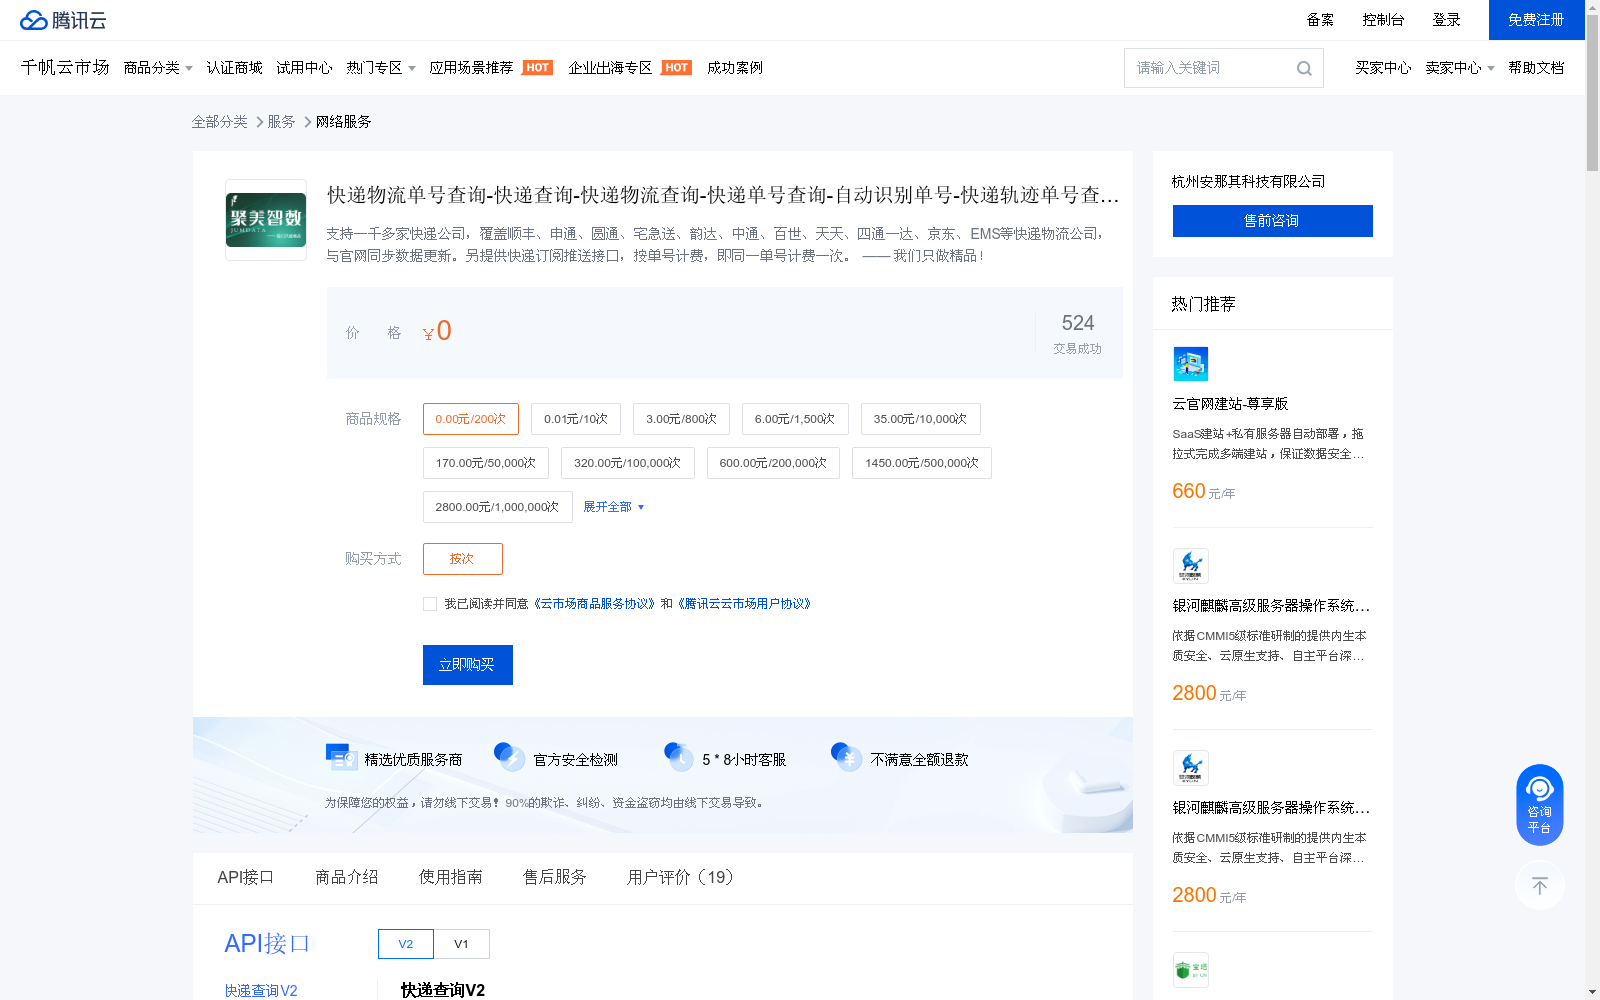Select the 170.00元/50,000次 spec option
This screenshot has height=1000, width=1600.
point(486,463)
